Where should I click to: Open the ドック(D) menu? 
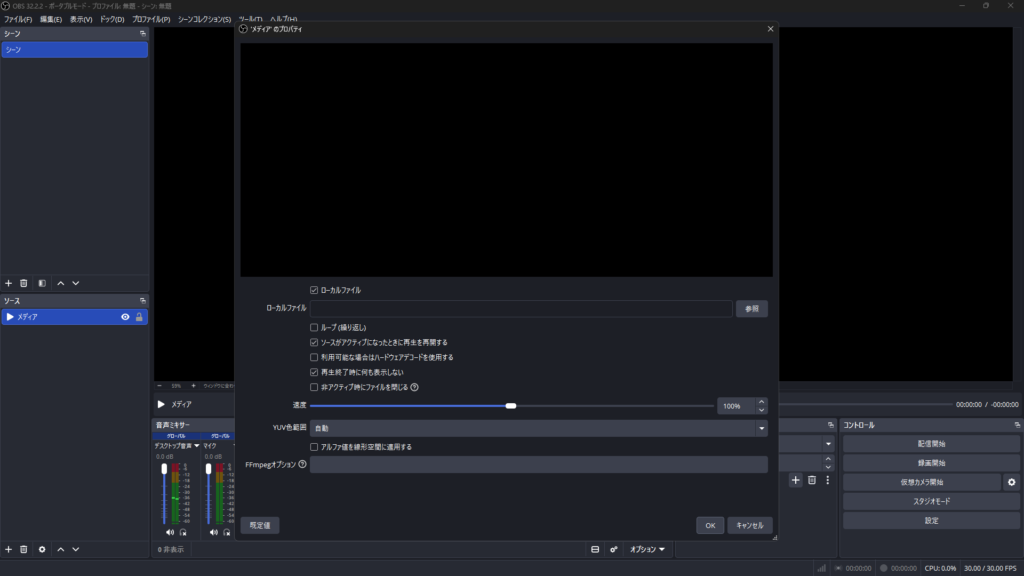coord(112,20)
